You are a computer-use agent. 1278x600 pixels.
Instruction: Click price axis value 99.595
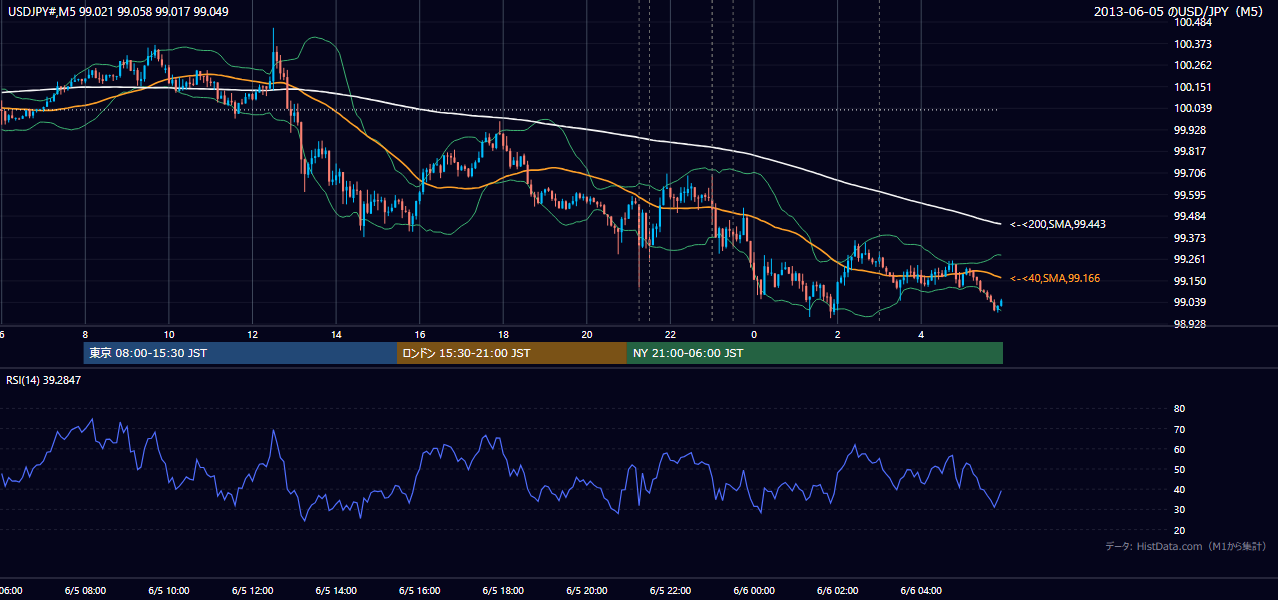1191,195
